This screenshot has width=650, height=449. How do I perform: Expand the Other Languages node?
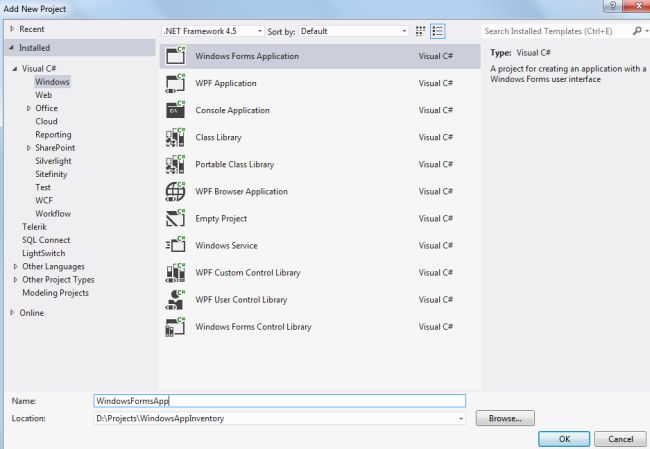(15, 266)
